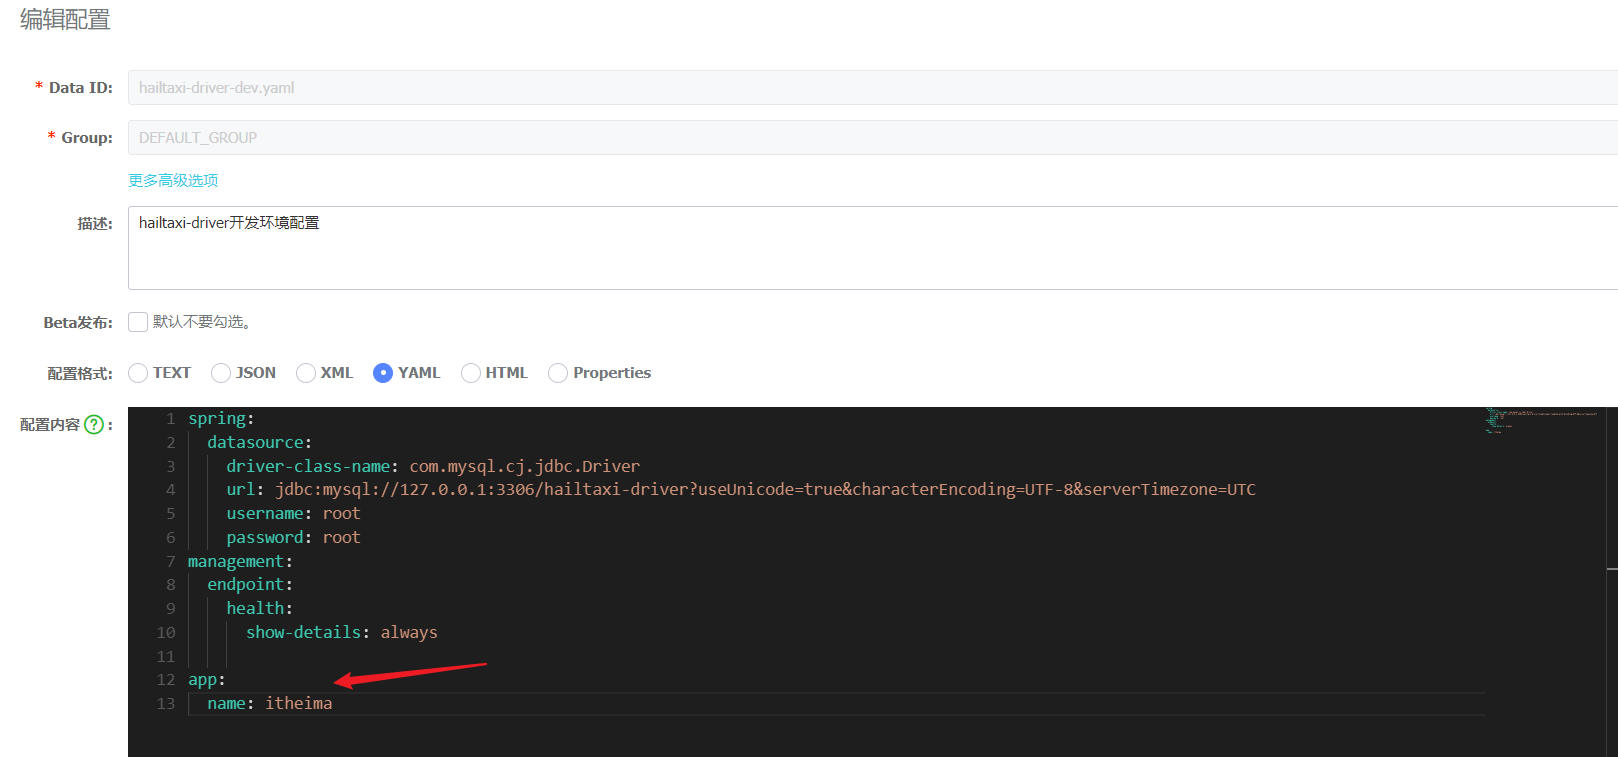The width and height of the screenshot is (1618, 757).
Task: Click the 'management:' key line
Action: [x=240, y=561]
